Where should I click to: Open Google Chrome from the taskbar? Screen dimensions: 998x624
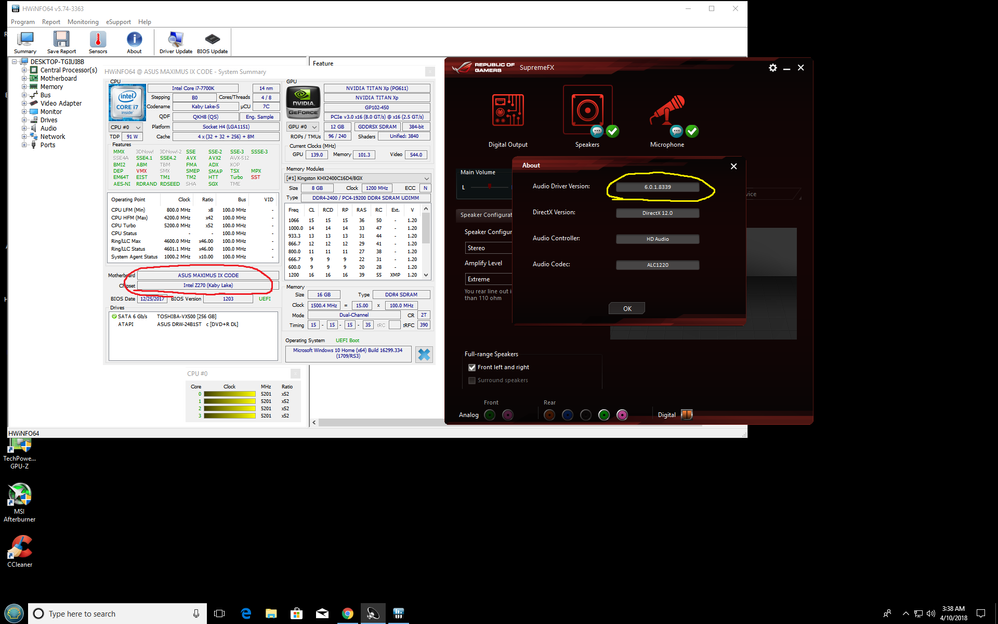pos(348,614)
